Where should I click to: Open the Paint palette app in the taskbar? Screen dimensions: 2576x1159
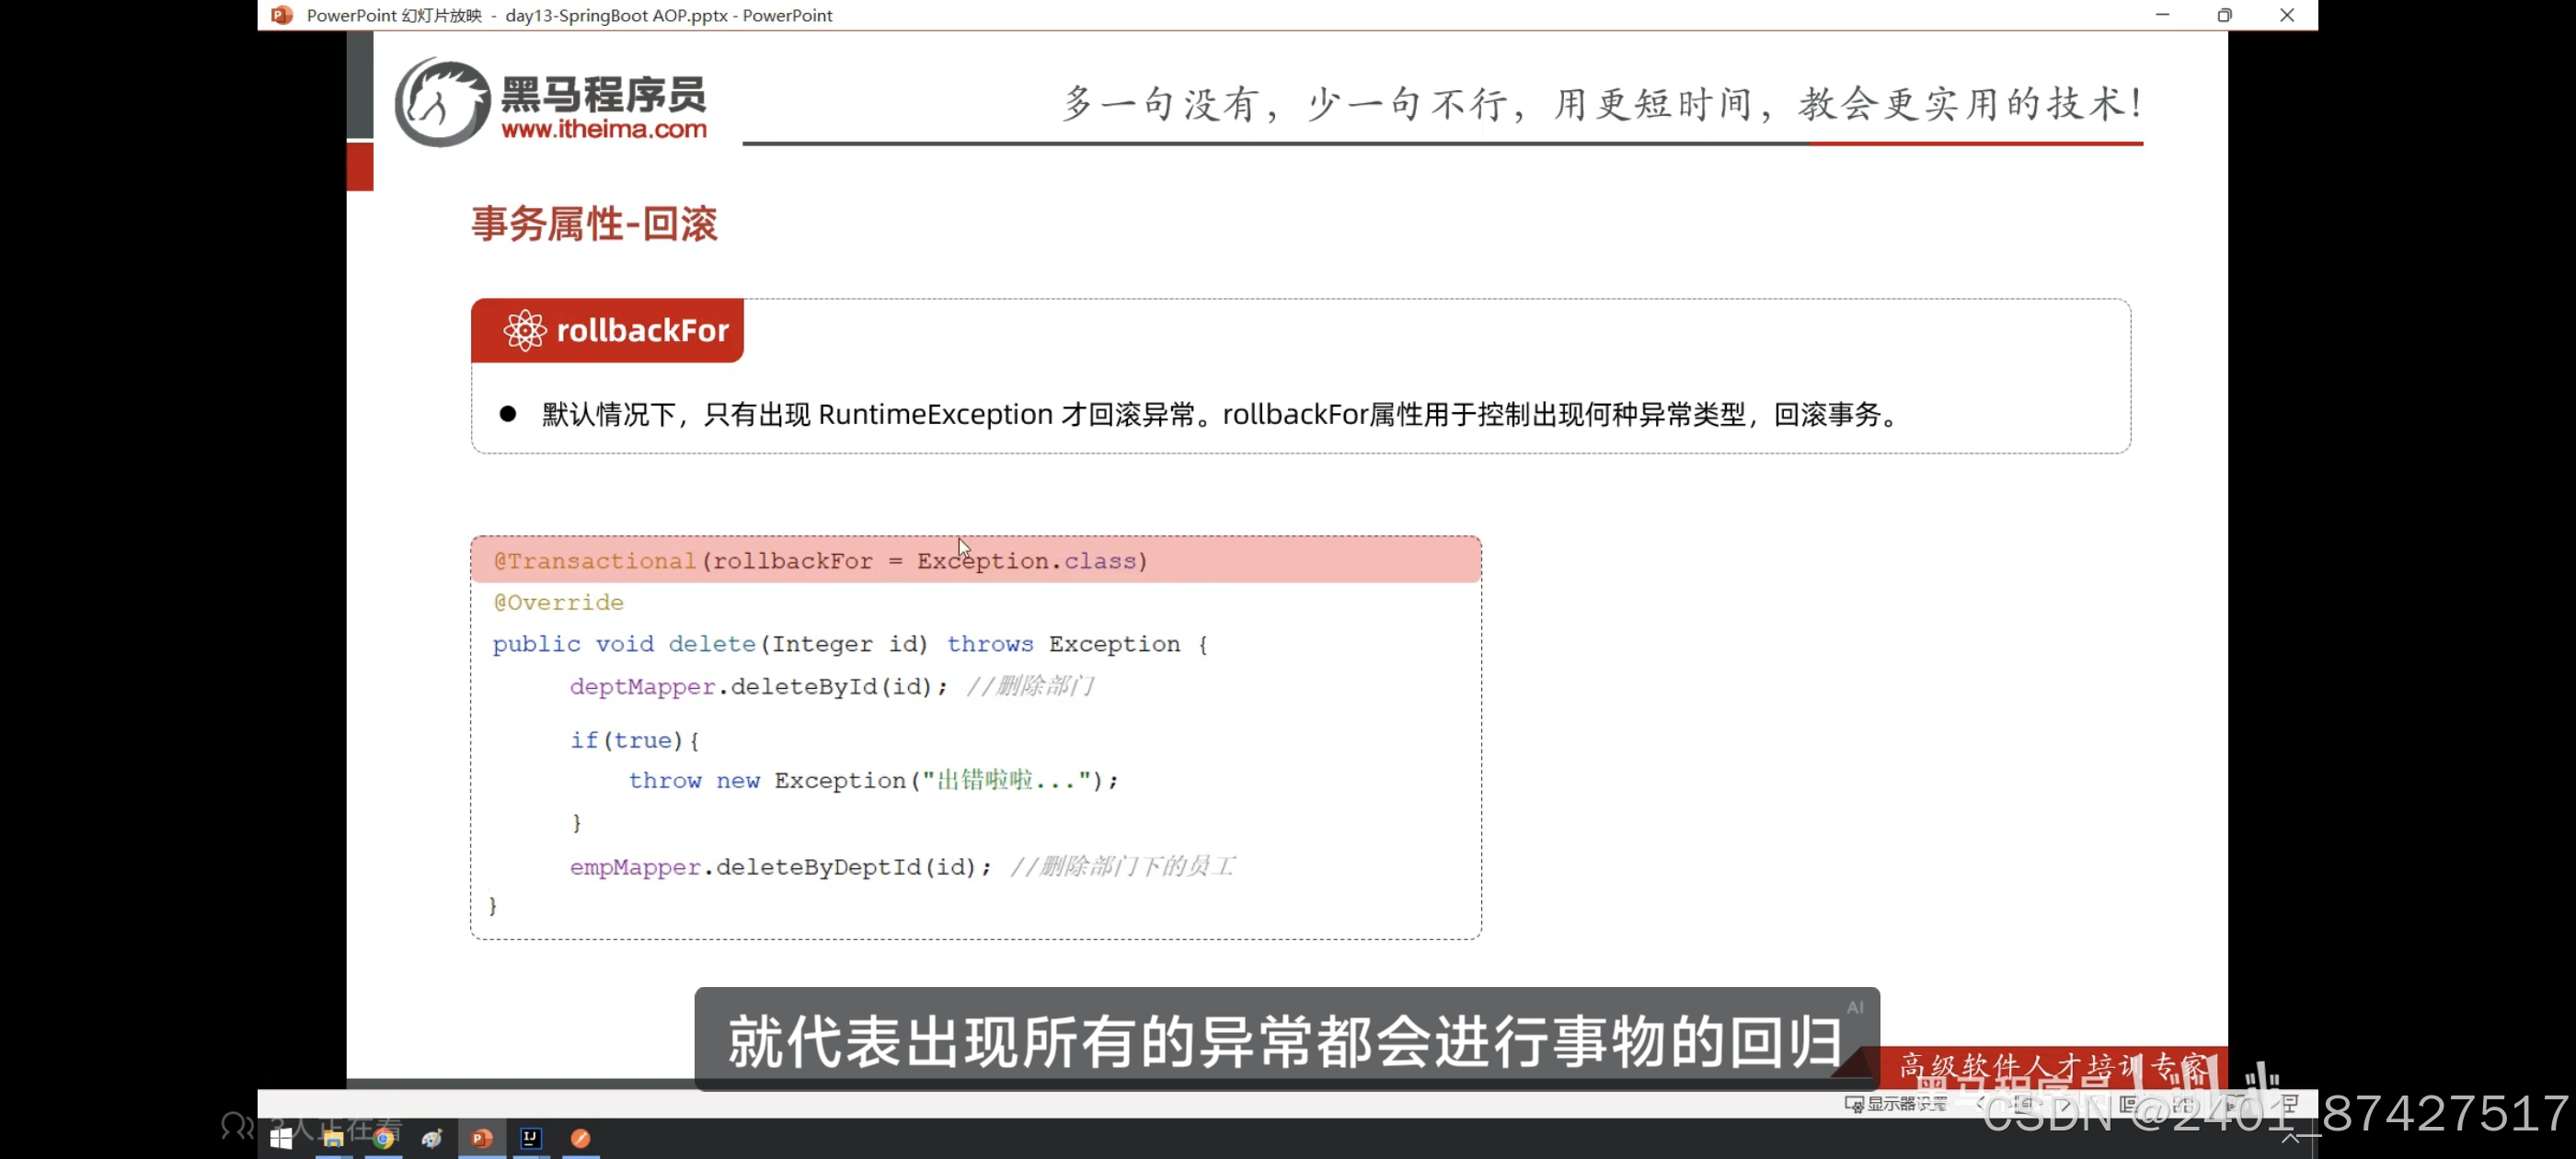(432, 1138)
